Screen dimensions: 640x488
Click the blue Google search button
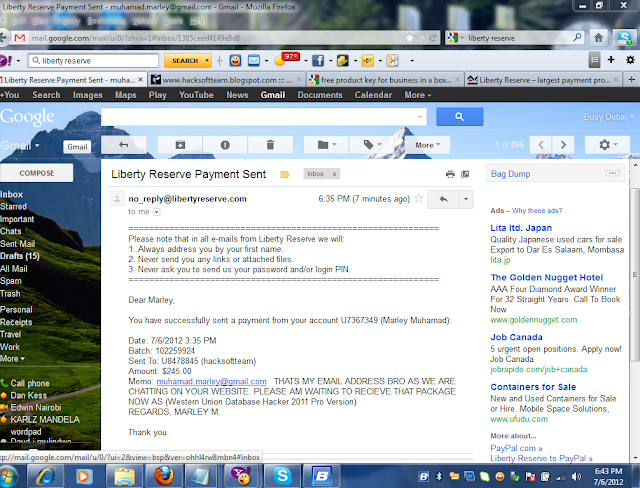pyautogui.click(x=460, y=117)
